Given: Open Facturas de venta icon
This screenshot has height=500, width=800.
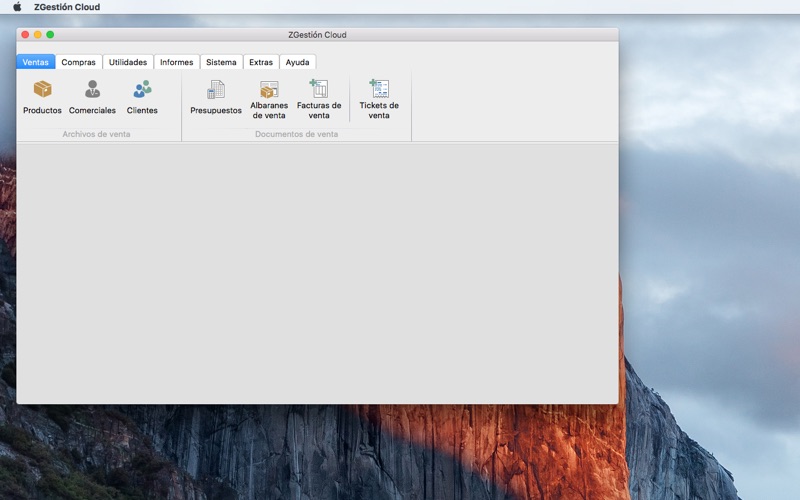Looking at the screenshot, I should pyautogui.click(x=319, y=88).
